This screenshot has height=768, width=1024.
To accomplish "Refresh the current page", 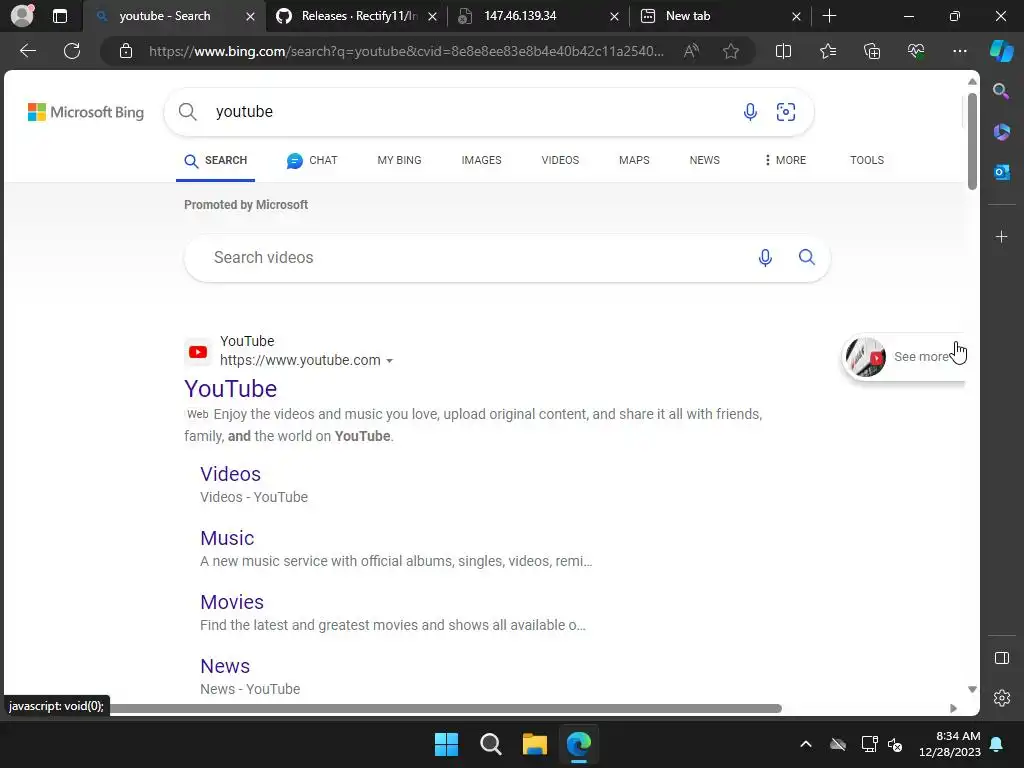I will 72,51.
